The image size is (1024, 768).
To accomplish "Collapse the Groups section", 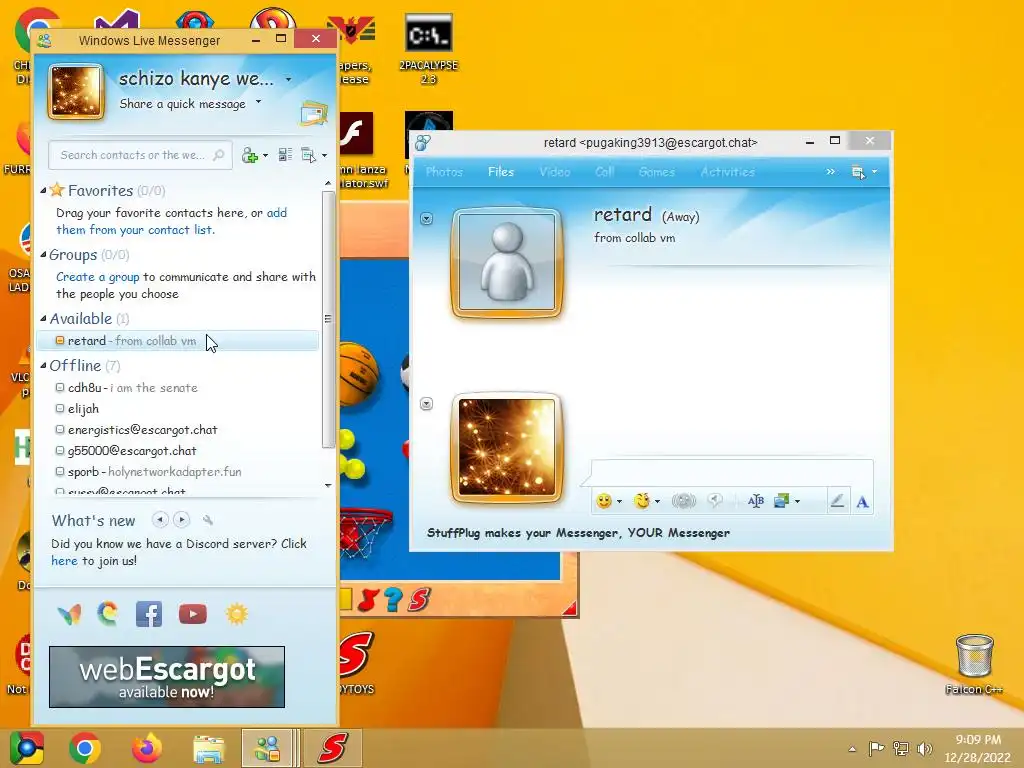I will coord(43,255).
